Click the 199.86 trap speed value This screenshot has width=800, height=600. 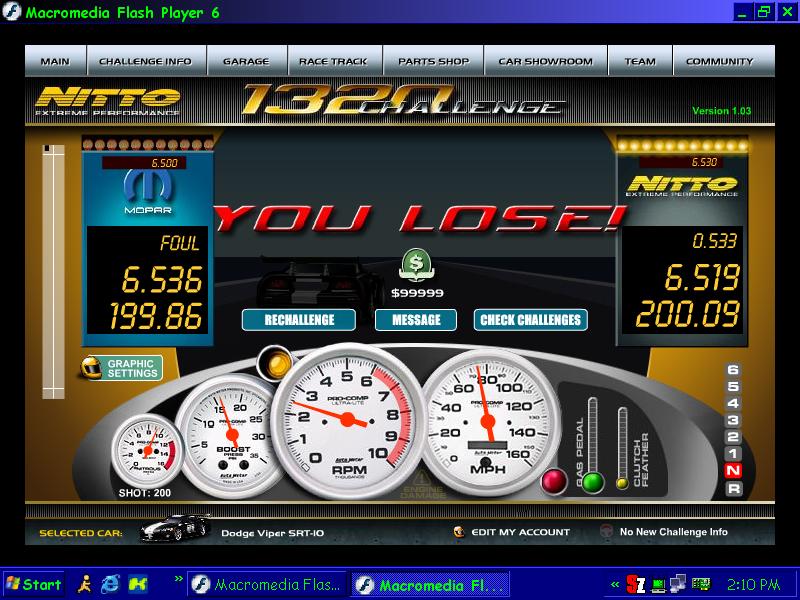pos(156,316)
